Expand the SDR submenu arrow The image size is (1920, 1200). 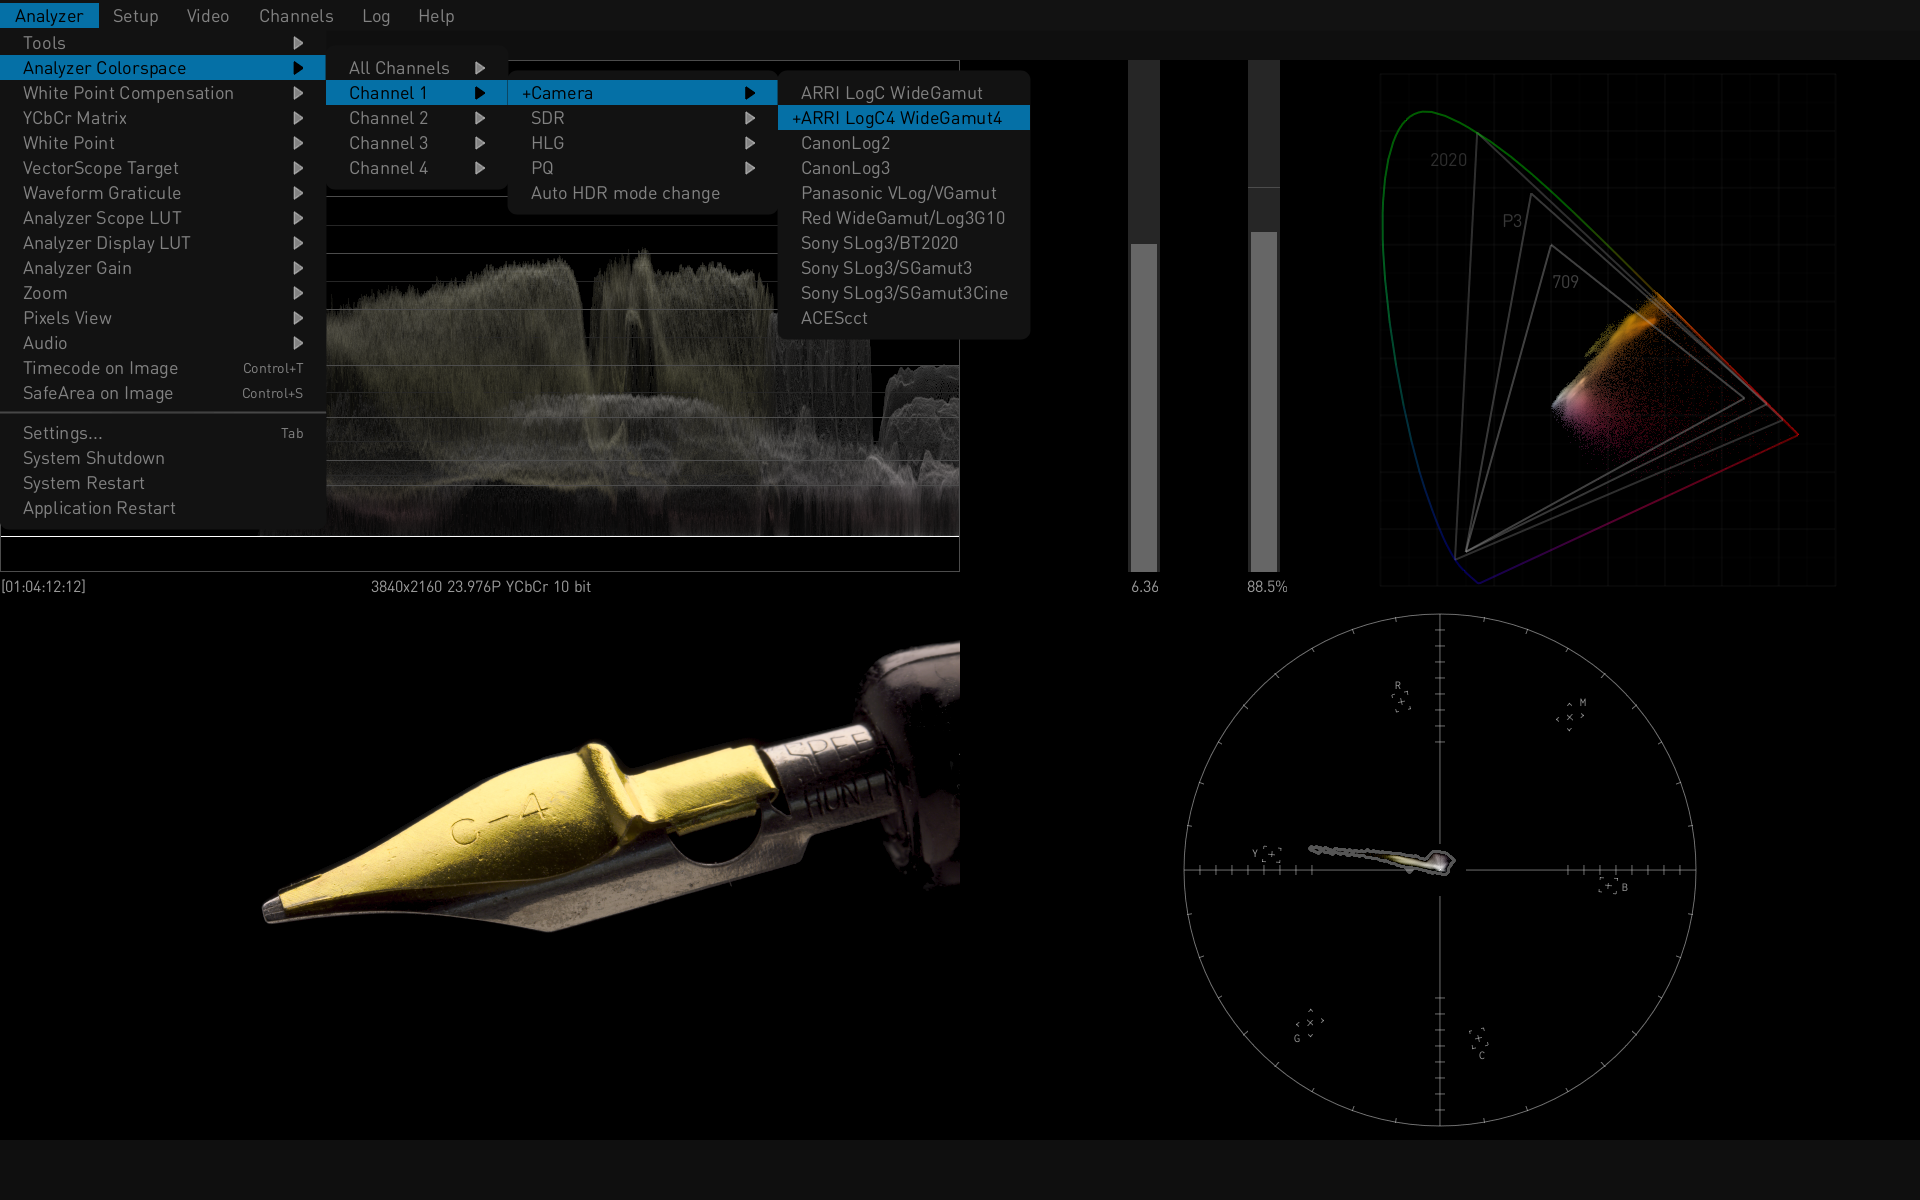point(750,118)
